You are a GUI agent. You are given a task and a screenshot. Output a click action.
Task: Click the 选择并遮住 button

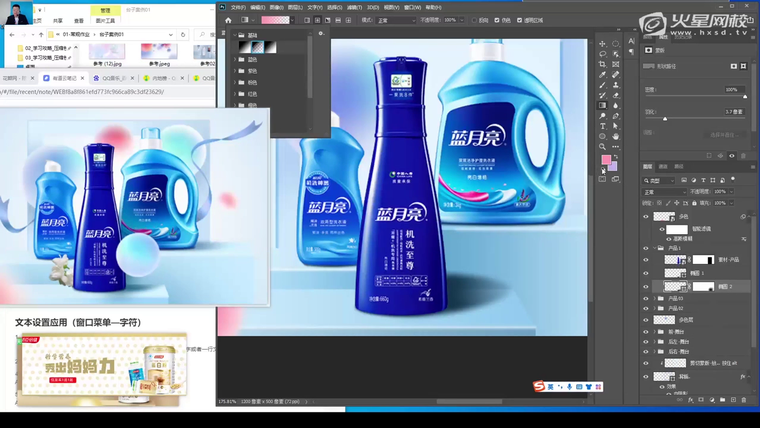pyautogui.click(x=725, y=135)
